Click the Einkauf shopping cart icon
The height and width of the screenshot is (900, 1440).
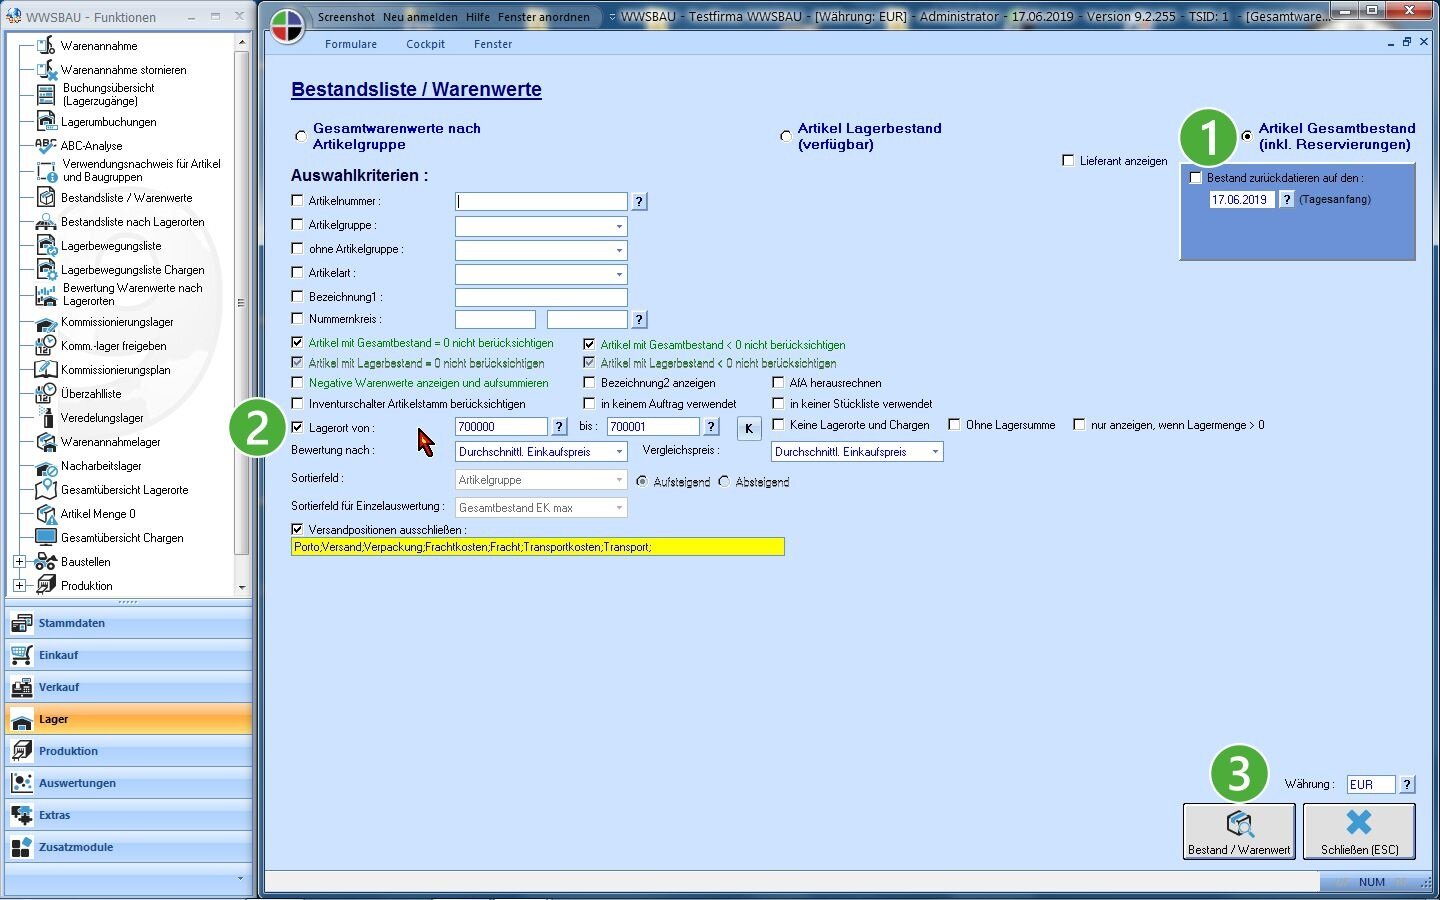pyautogui.click(x=21, y=655)
